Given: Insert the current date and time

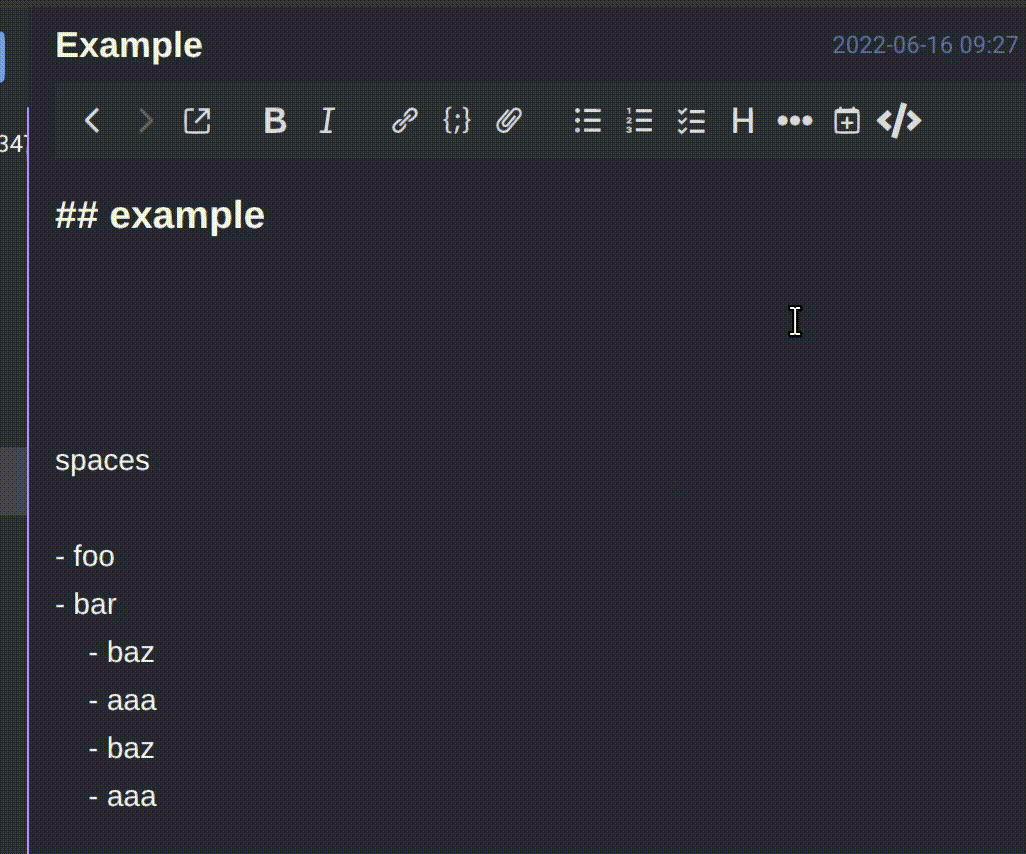Looking at the screenshot, I should pos(847,121).
